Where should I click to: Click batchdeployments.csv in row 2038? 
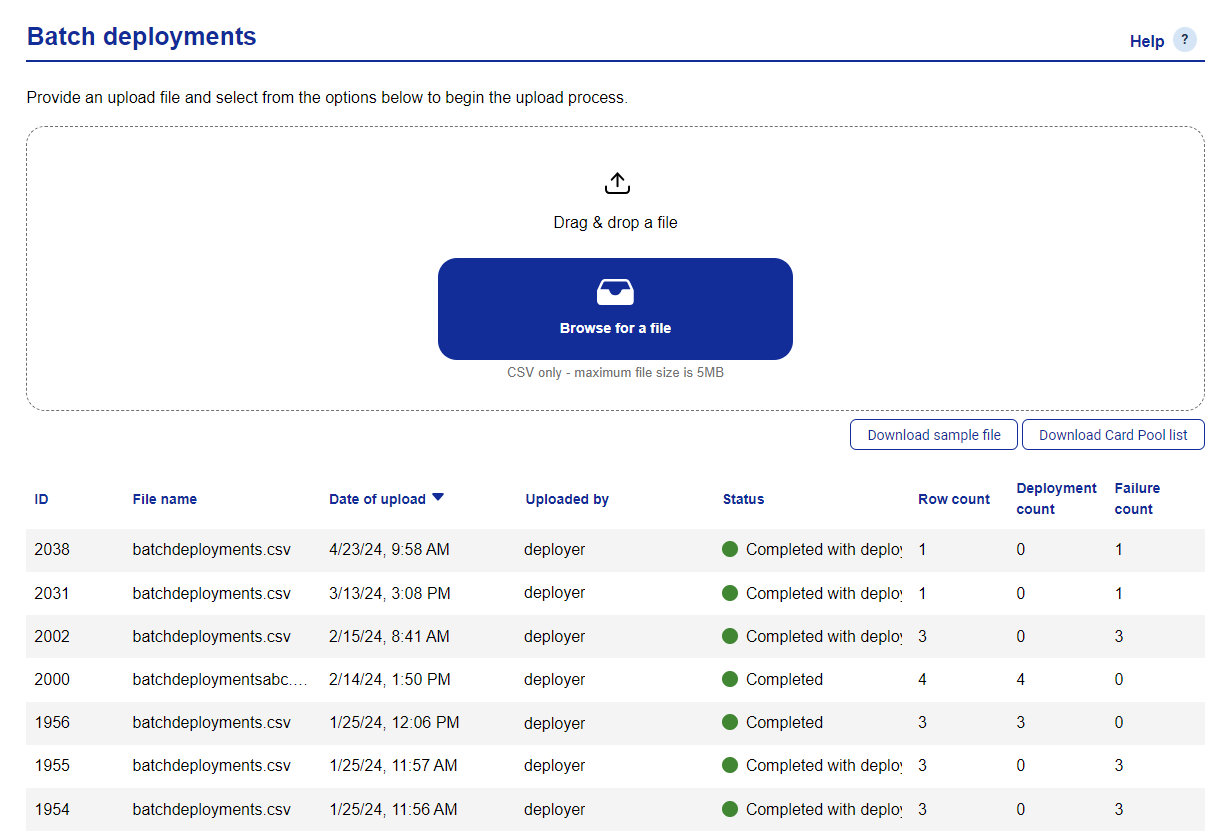coord(211,549)
